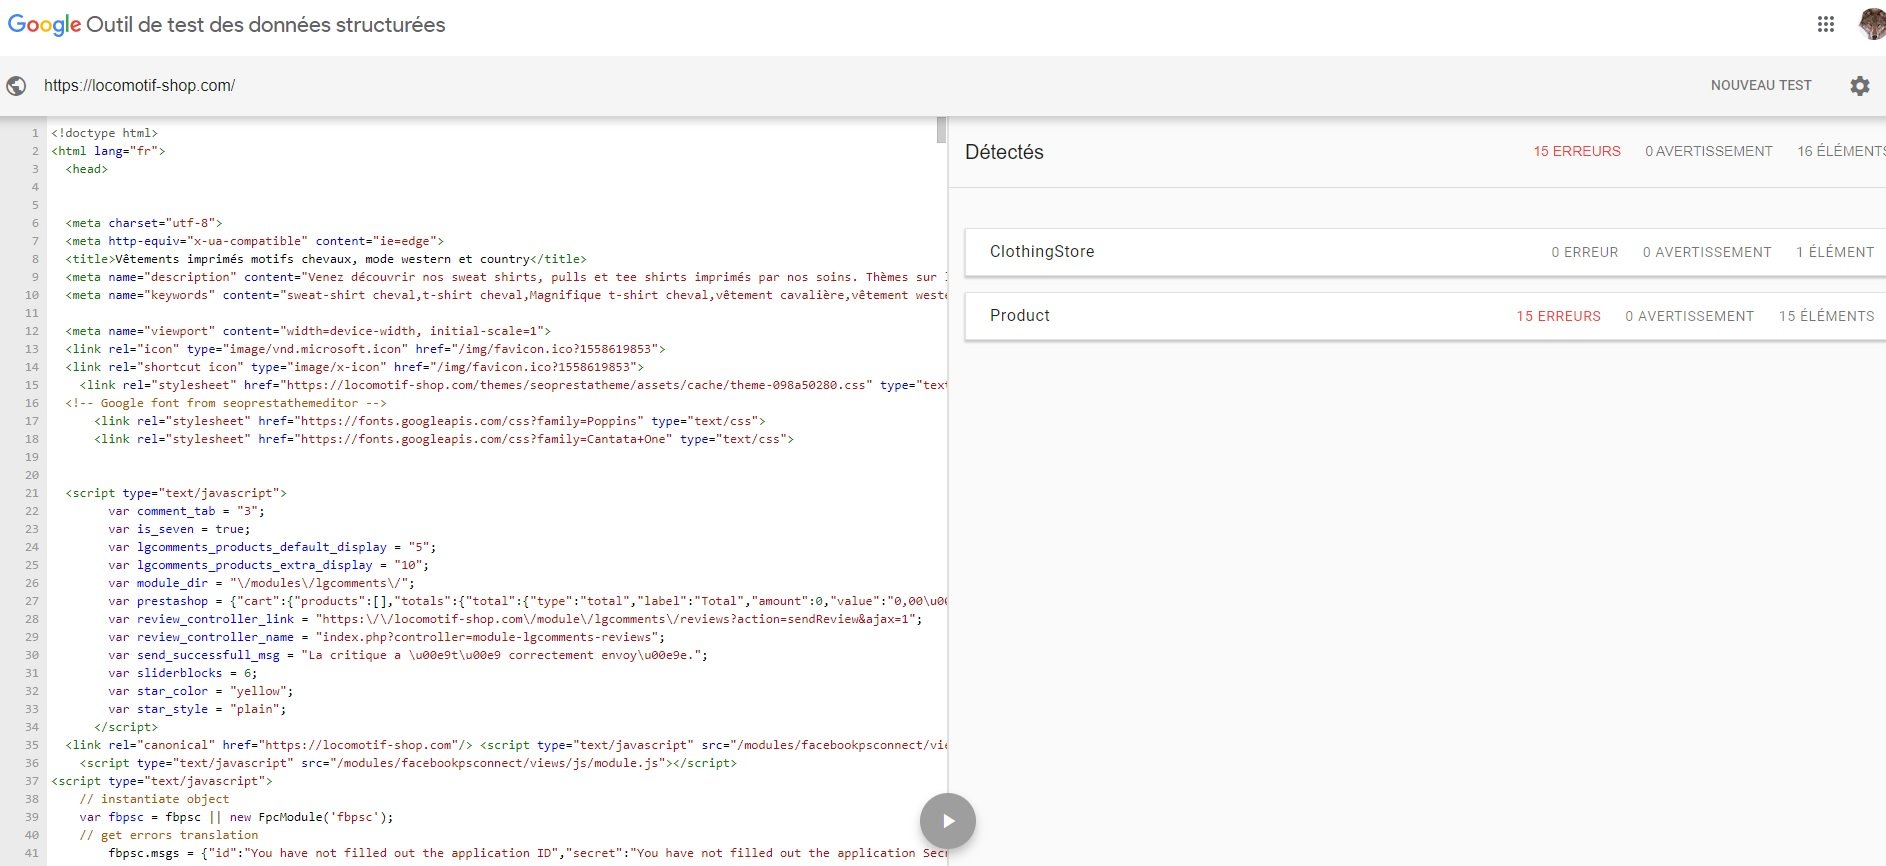Click the 15 ERREURS summary at top
This screenshot has height=866, width=1886.
1577,152
